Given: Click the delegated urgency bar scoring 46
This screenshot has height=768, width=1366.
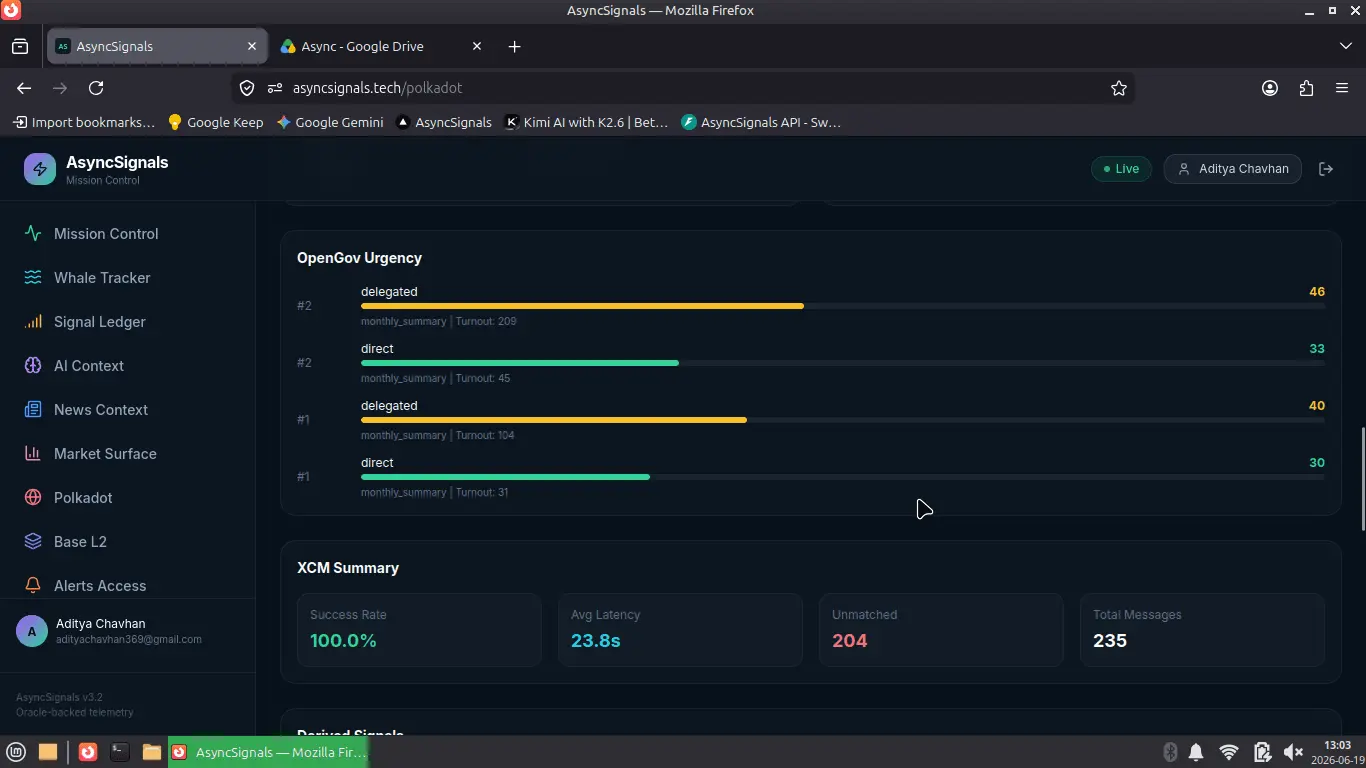Looking at the screenshot, I should tap(843, 305).
